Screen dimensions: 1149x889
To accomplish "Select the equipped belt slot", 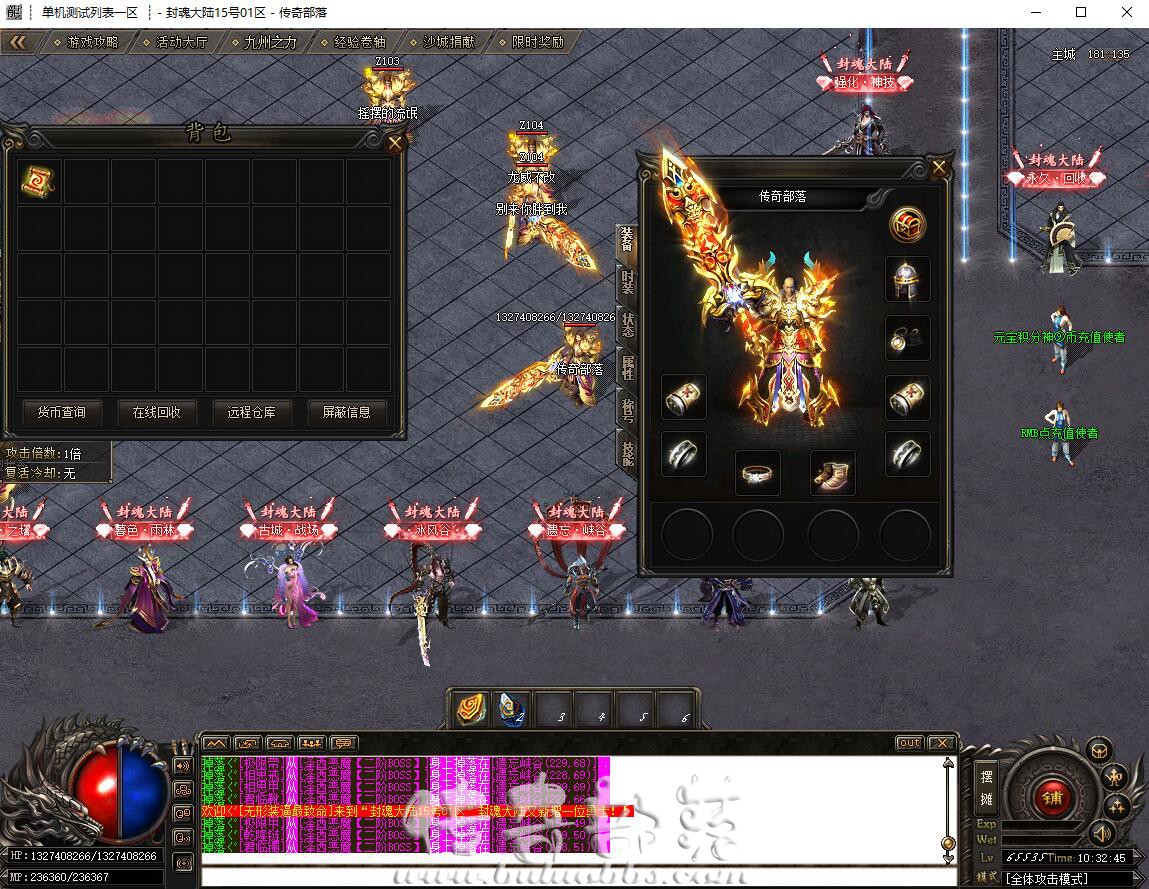I will pos(757,473).
